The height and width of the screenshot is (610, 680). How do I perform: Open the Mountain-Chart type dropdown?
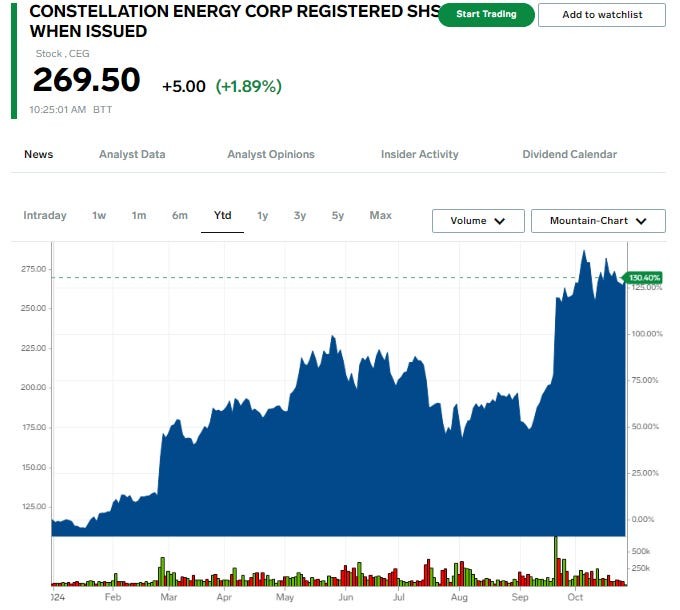click(598, 221)
